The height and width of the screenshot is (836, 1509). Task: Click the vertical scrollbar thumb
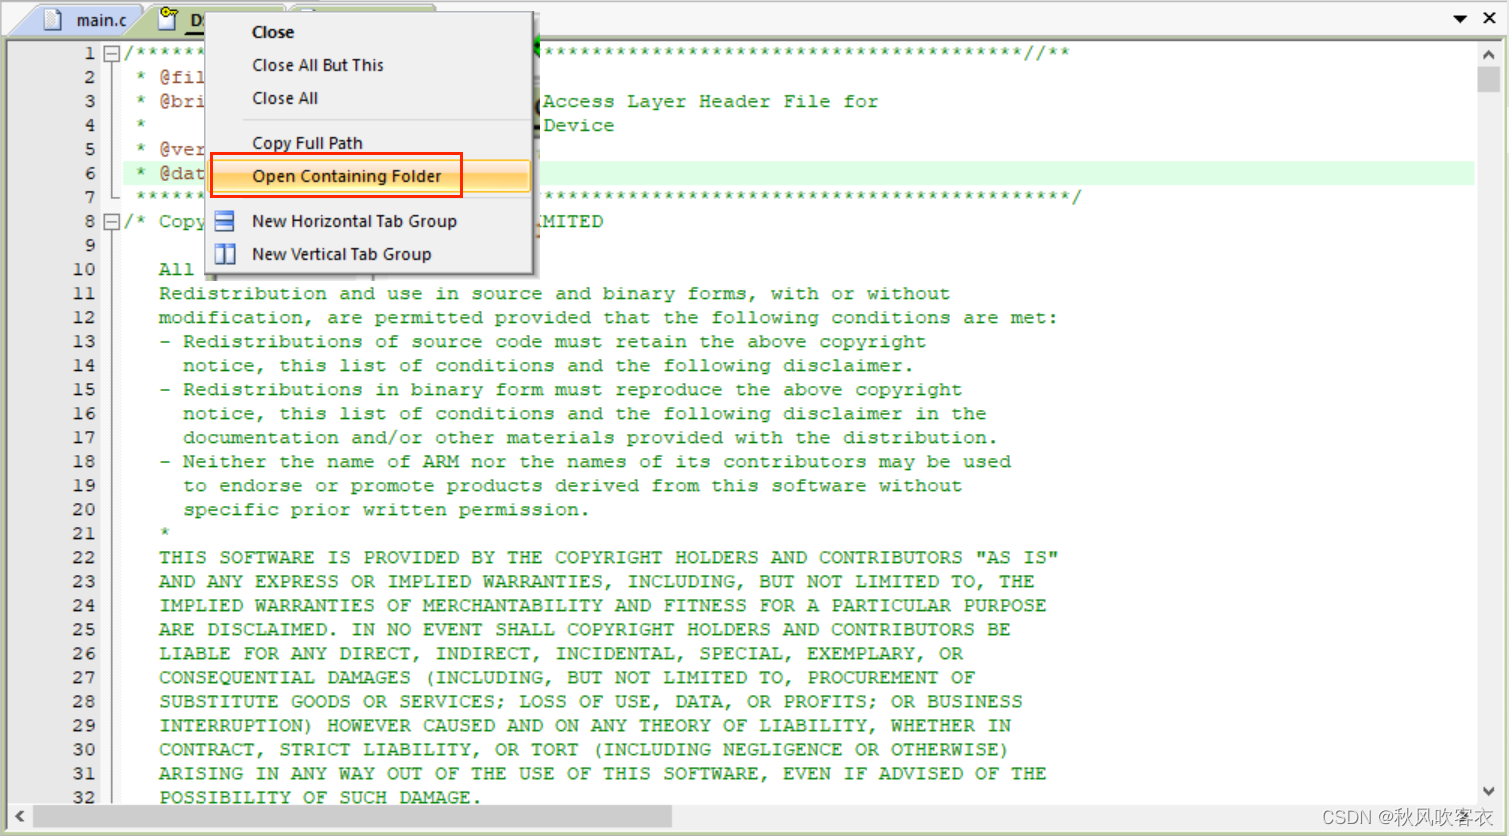(x=1488, y=79)
